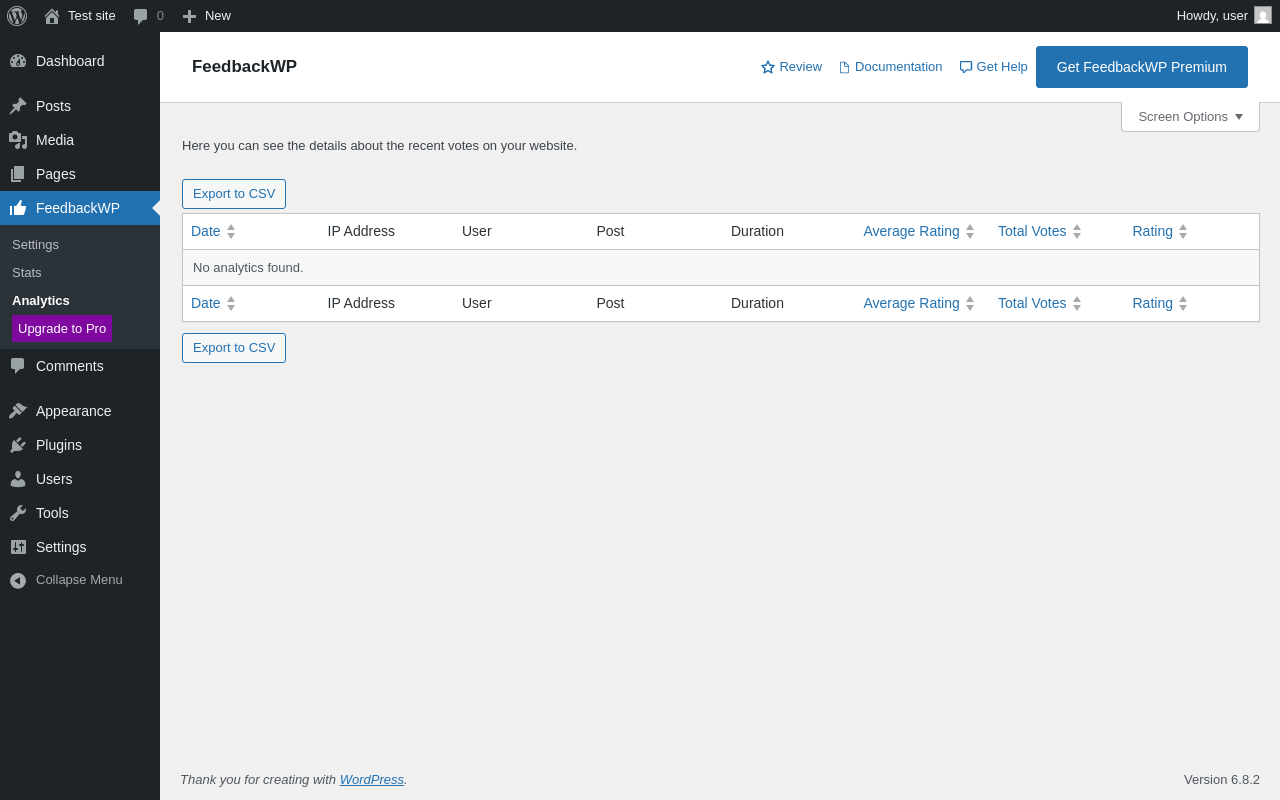Click the Dashboard gauge icon
Viewport: 1280px width, 800px height.
18,61
